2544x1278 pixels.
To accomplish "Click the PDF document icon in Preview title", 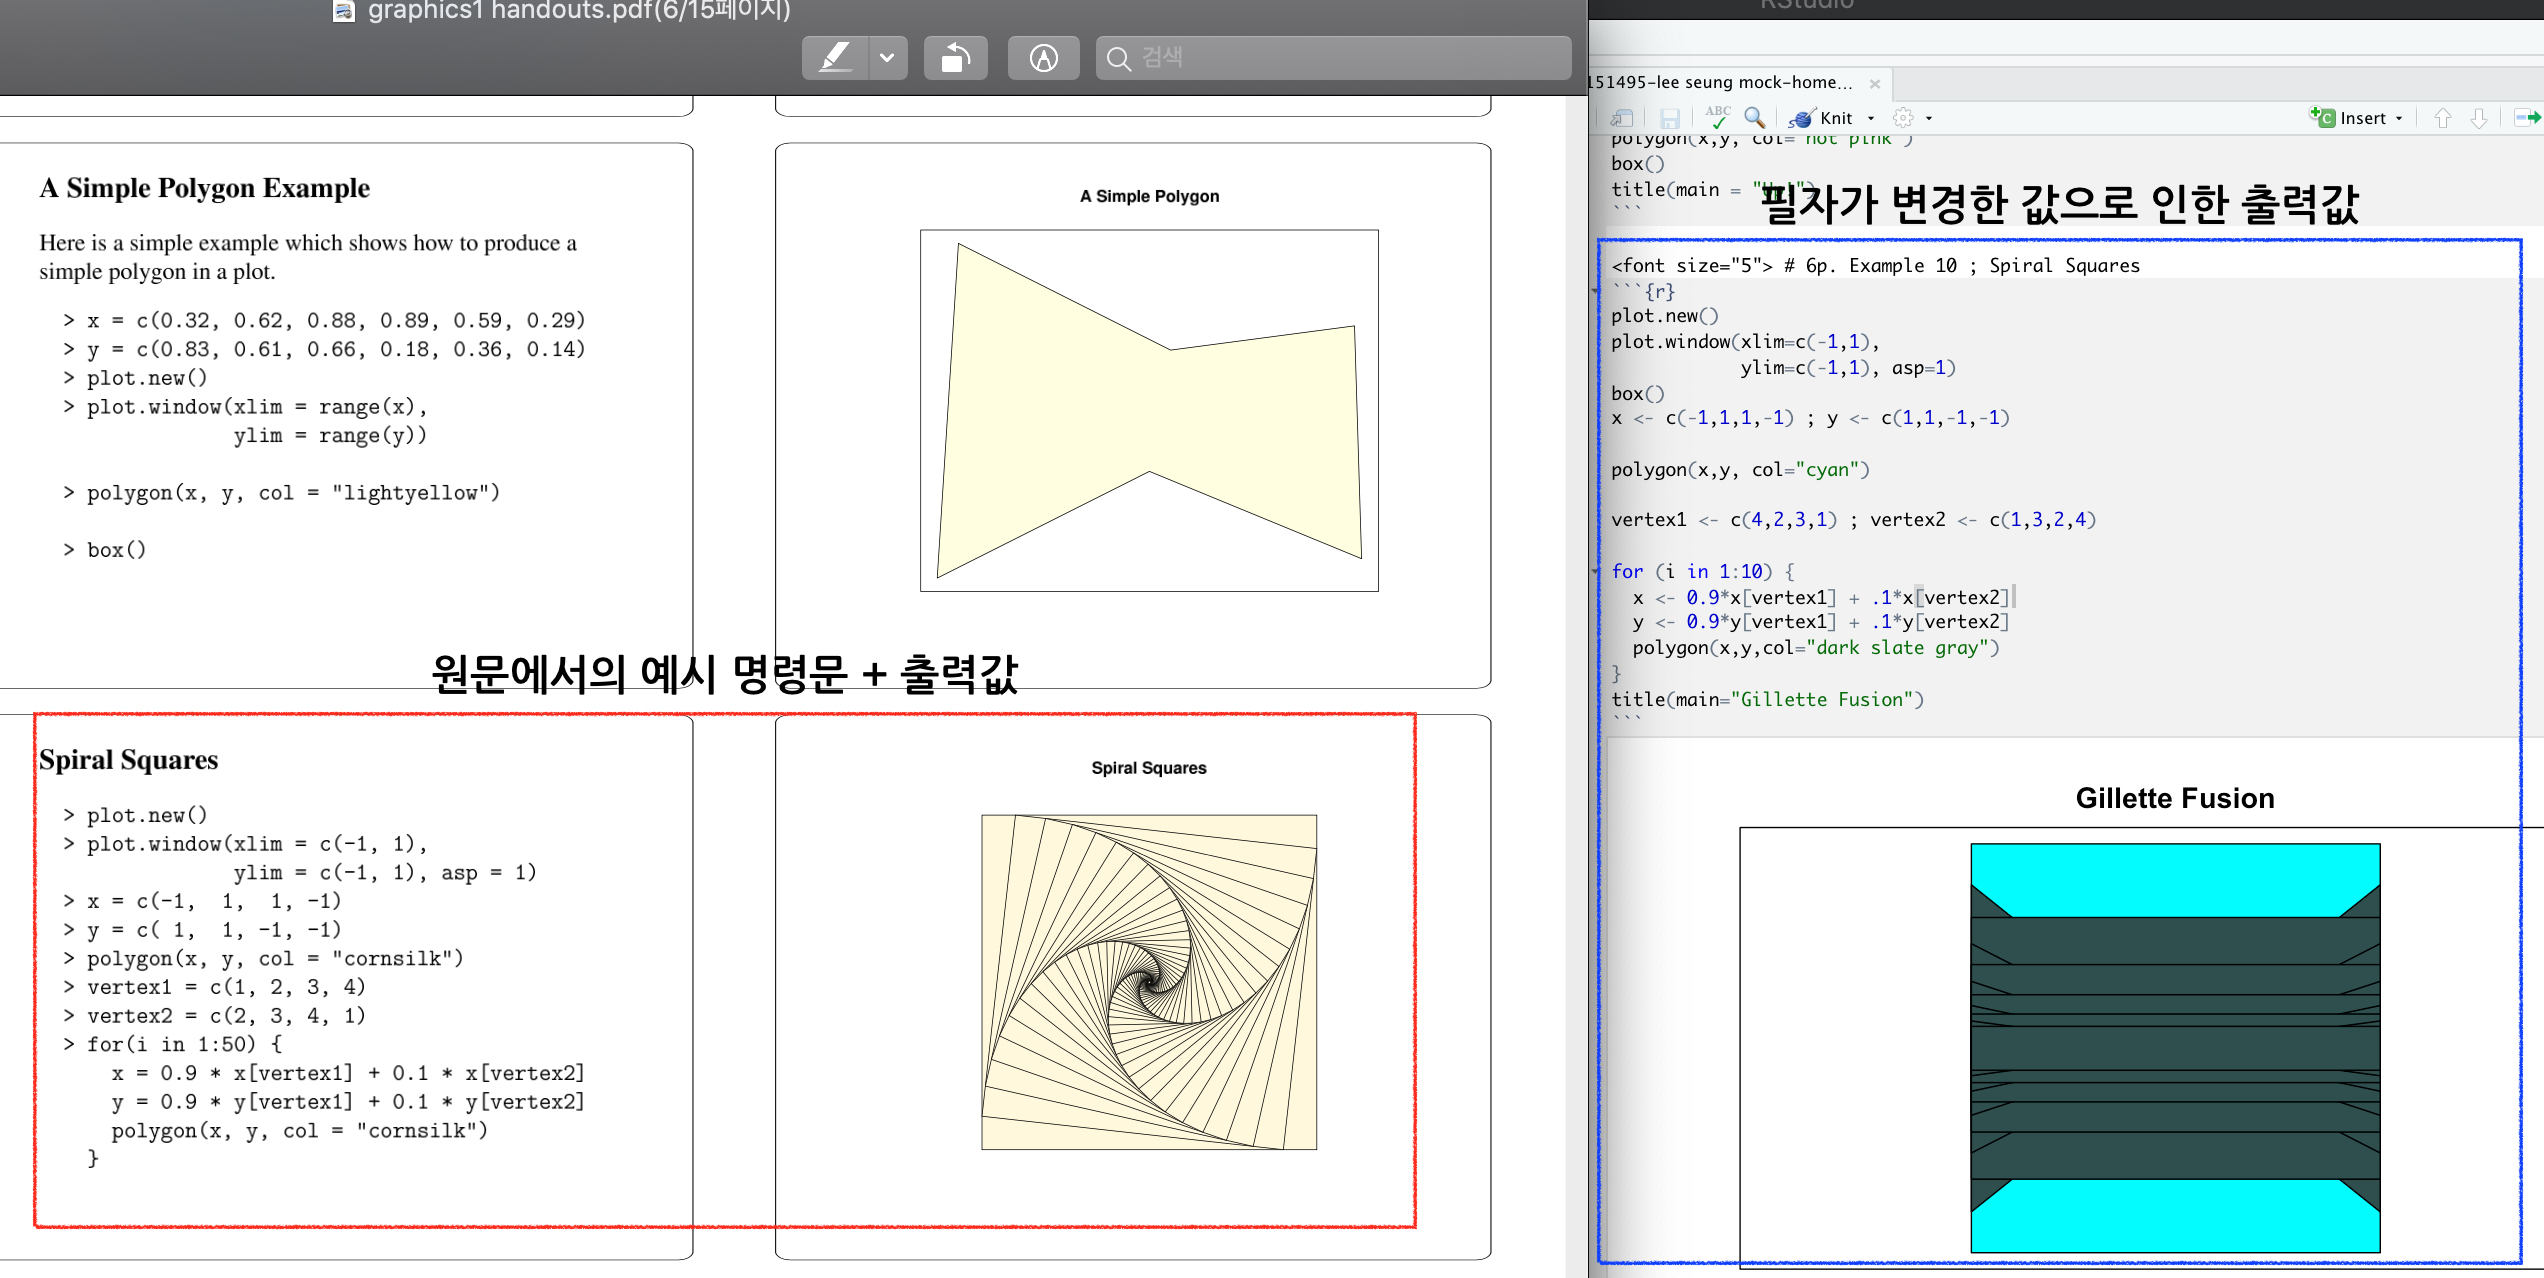I will click(x=344, y=11).
